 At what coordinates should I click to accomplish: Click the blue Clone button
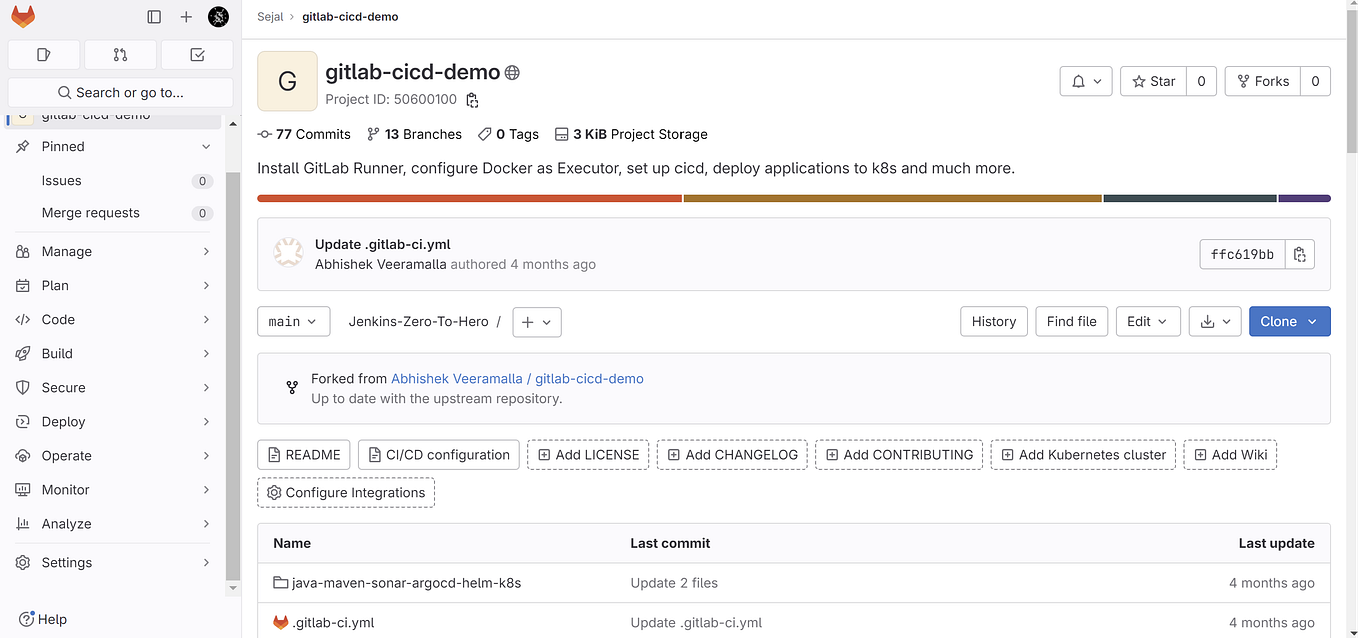click(1289, 321)
